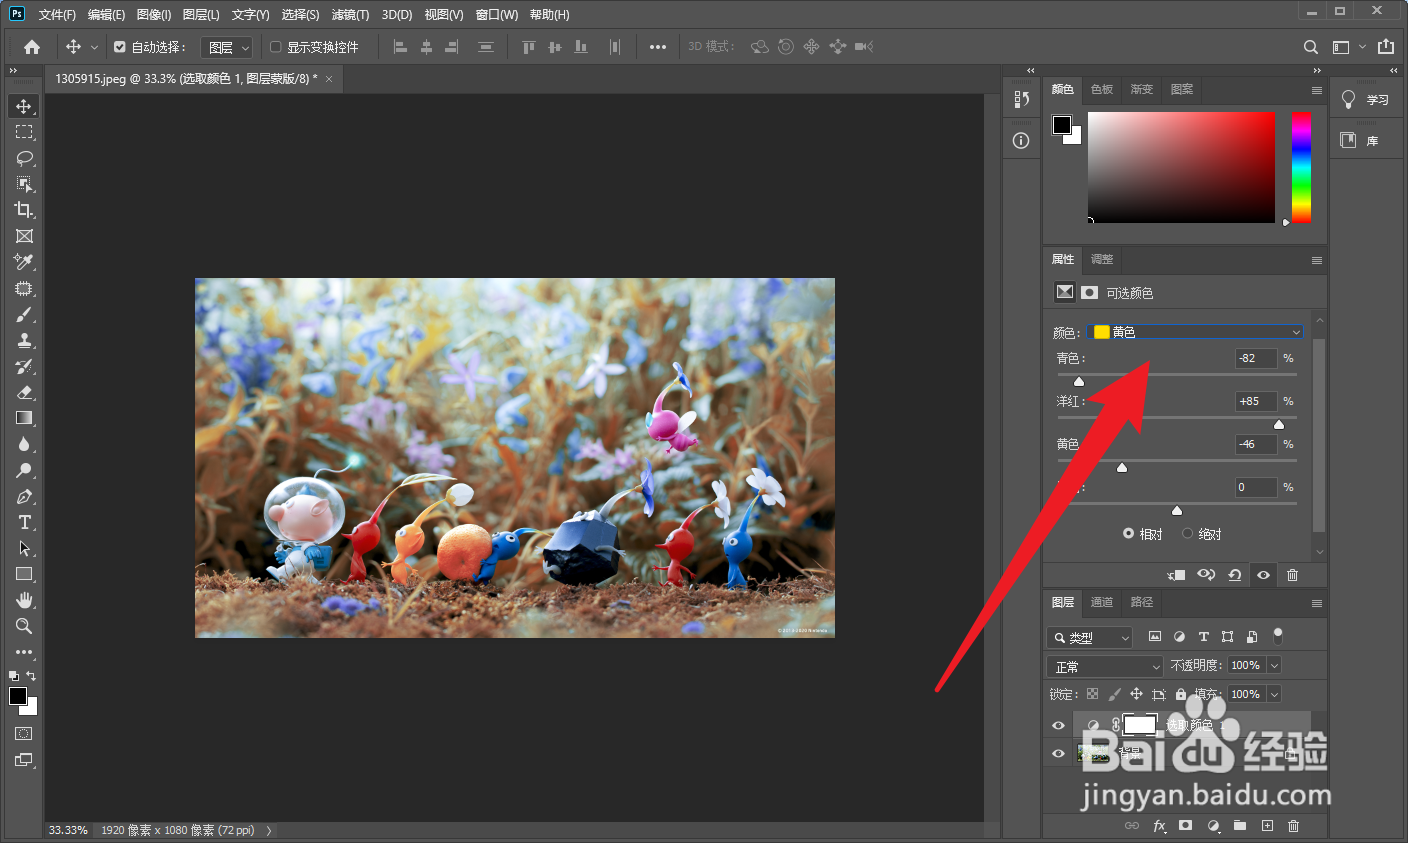This screenshot has width=1408, height=843.
Task: Create new fill or adjustment layer icon
Action: click(1213, 826)
